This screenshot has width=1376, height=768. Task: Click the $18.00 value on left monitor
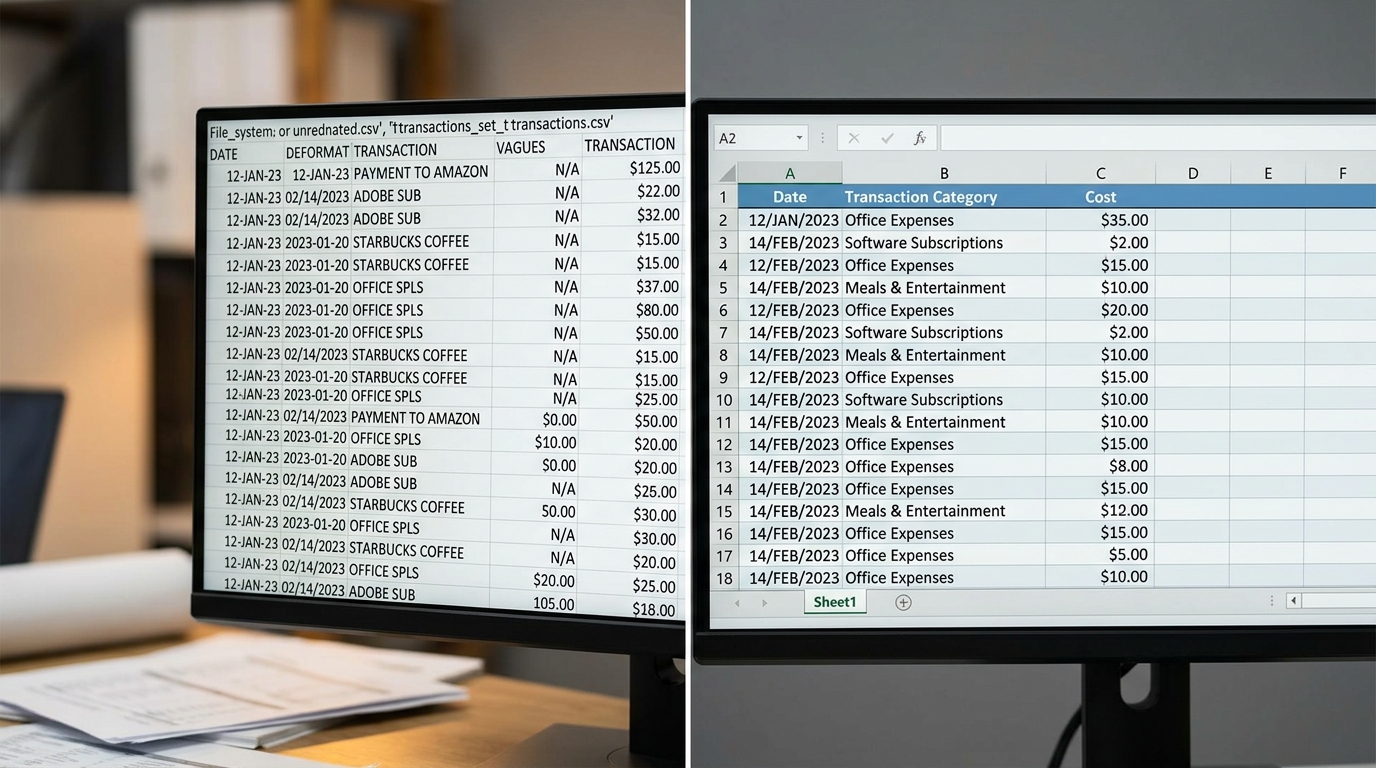[x=655, y=609]
